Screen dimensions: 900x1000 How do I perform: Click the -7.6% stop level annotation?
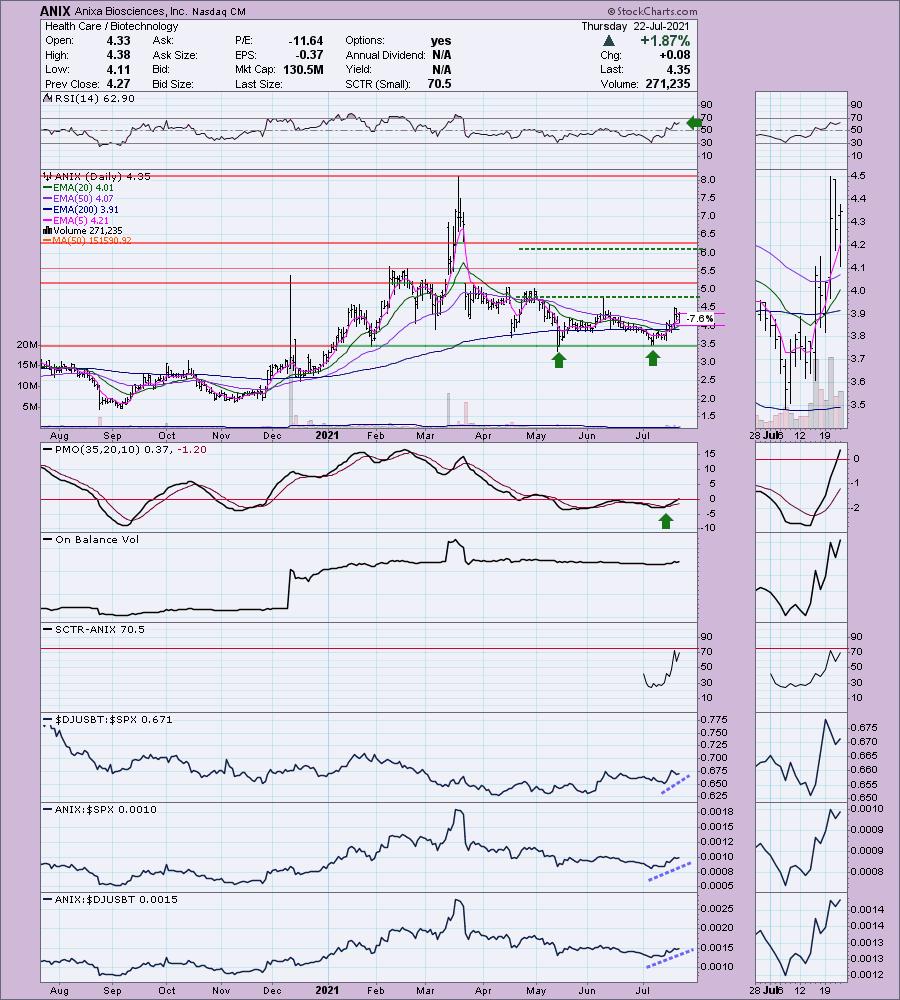tap(700, 318)
